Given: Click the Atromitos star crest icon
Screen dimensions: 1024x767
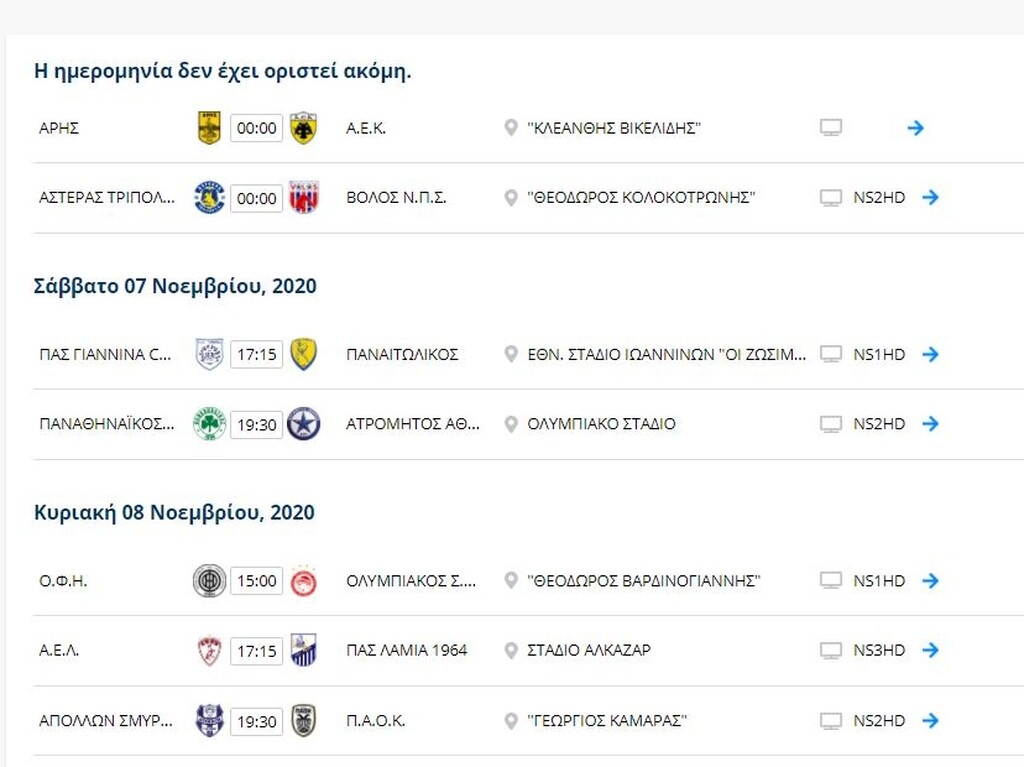Looking at the screenshot, I should point(303,423).
